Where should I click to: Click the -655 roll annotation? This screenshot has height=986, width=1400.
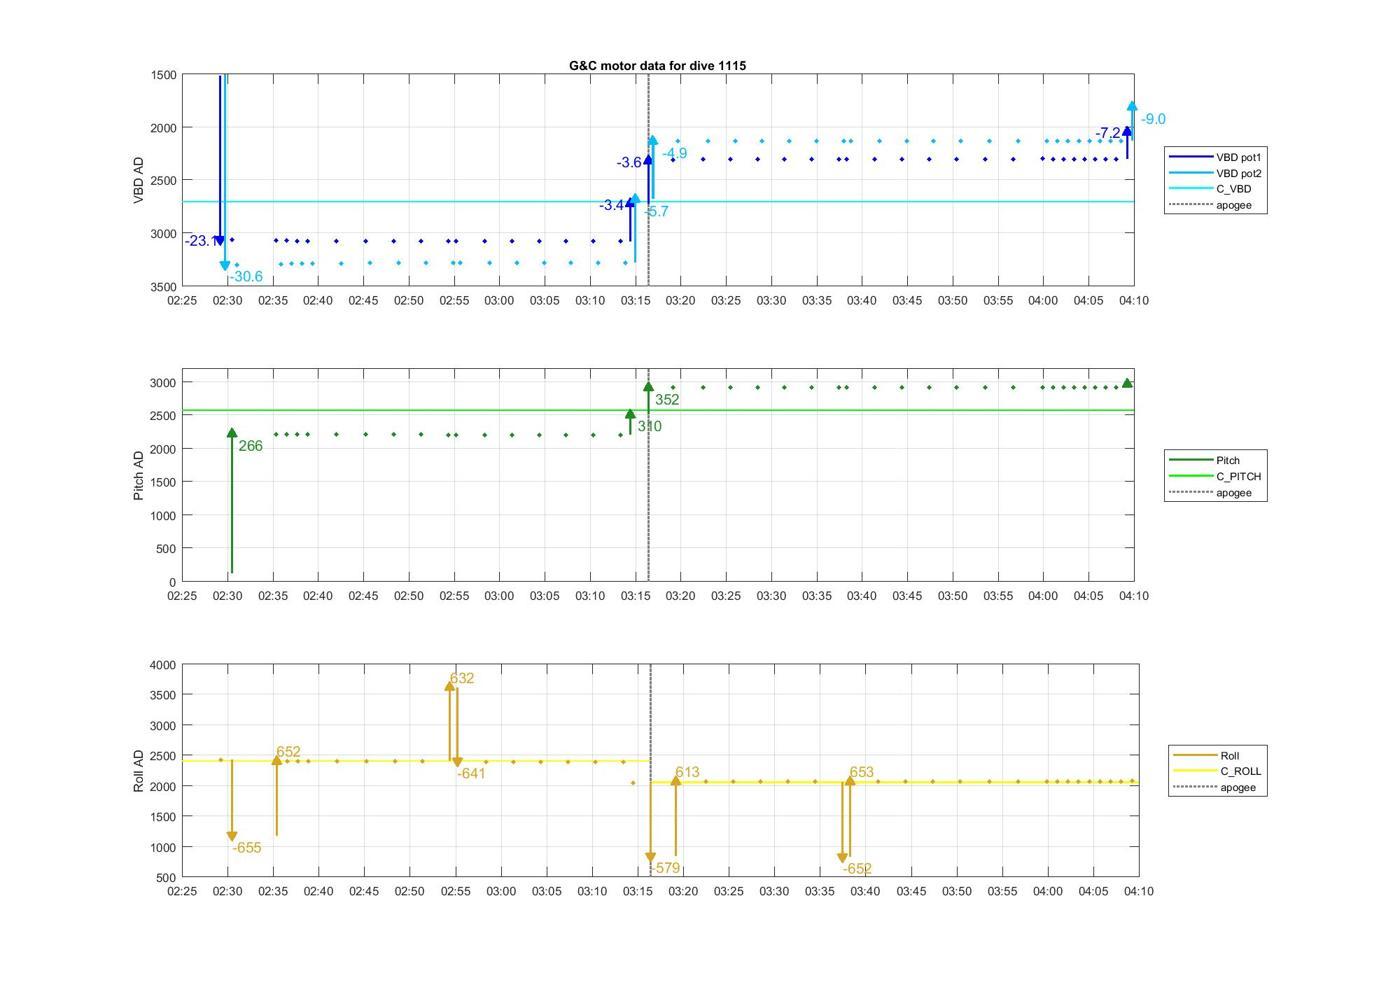tap(247, 848)
